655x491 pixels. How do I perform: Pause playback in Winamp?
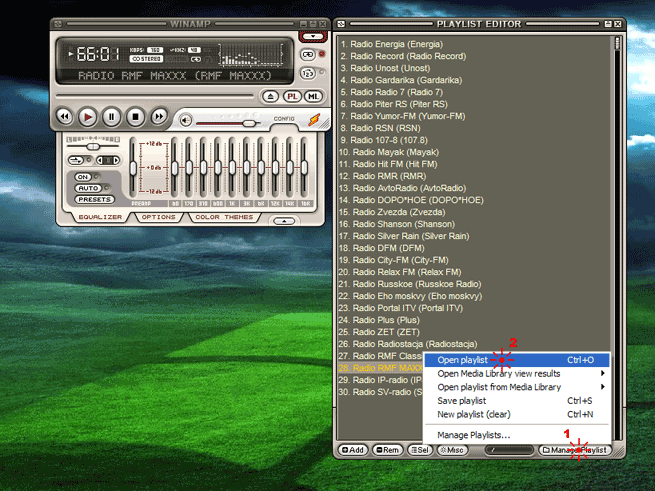pos(112,117)
